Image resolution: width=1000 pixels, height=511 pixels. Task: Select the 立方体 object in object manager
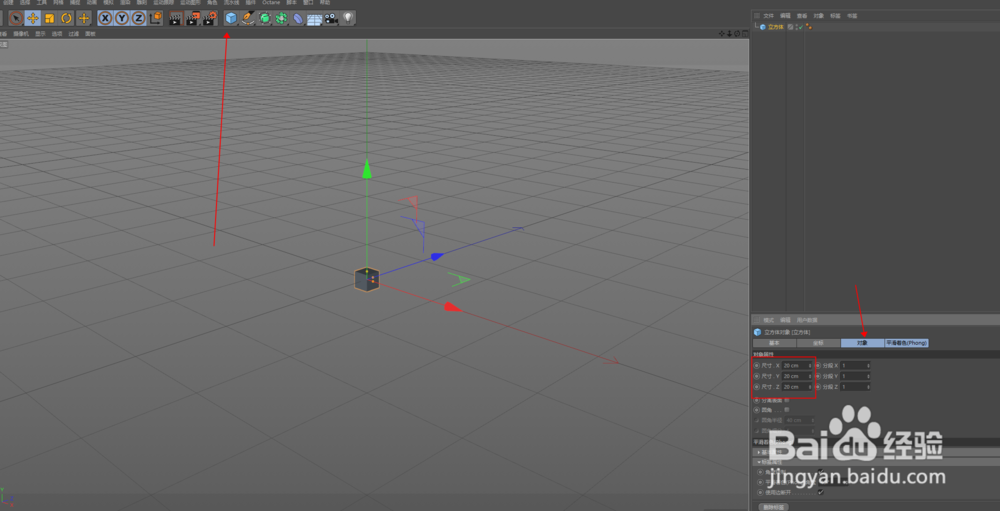coord(776,27)
